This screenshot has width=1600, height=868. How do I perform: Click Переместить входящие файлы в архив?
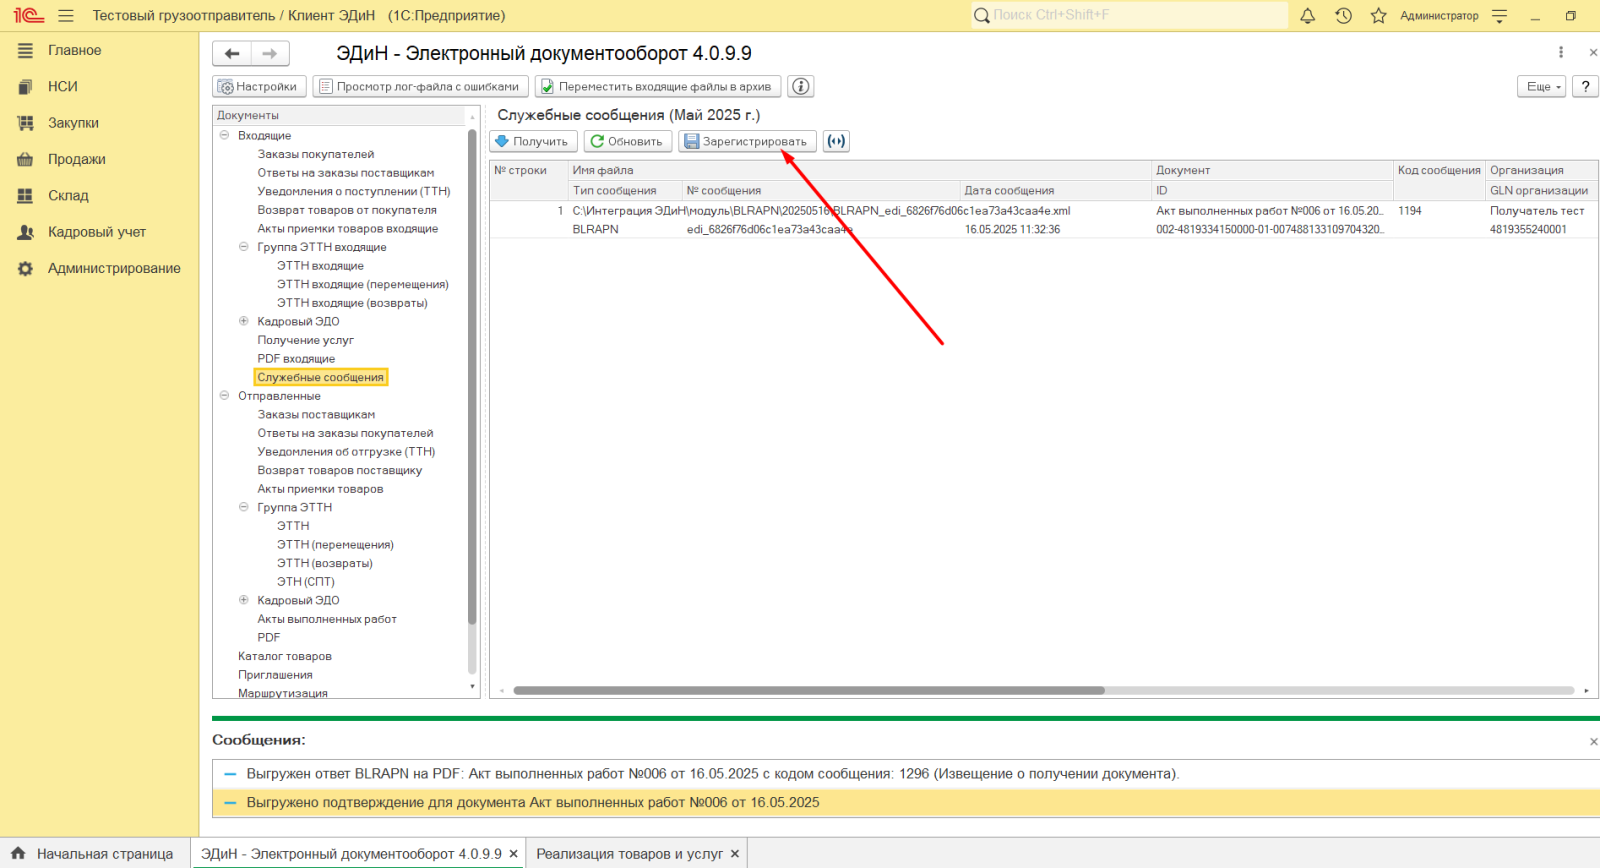pos(658,86)
